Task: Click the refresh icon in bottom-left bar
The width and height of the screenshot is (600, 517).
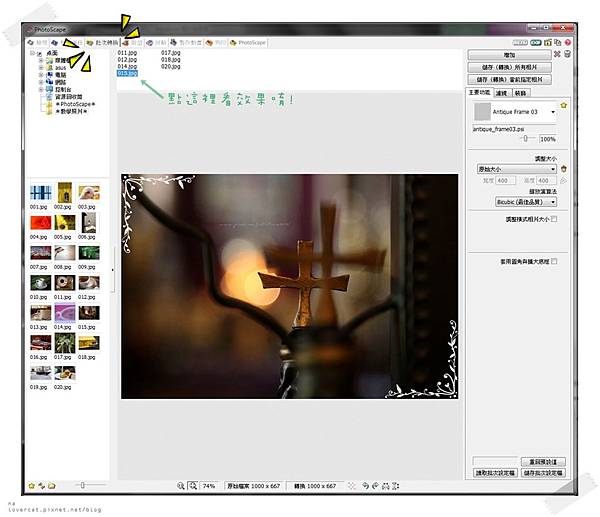Action: click(41, 486)
